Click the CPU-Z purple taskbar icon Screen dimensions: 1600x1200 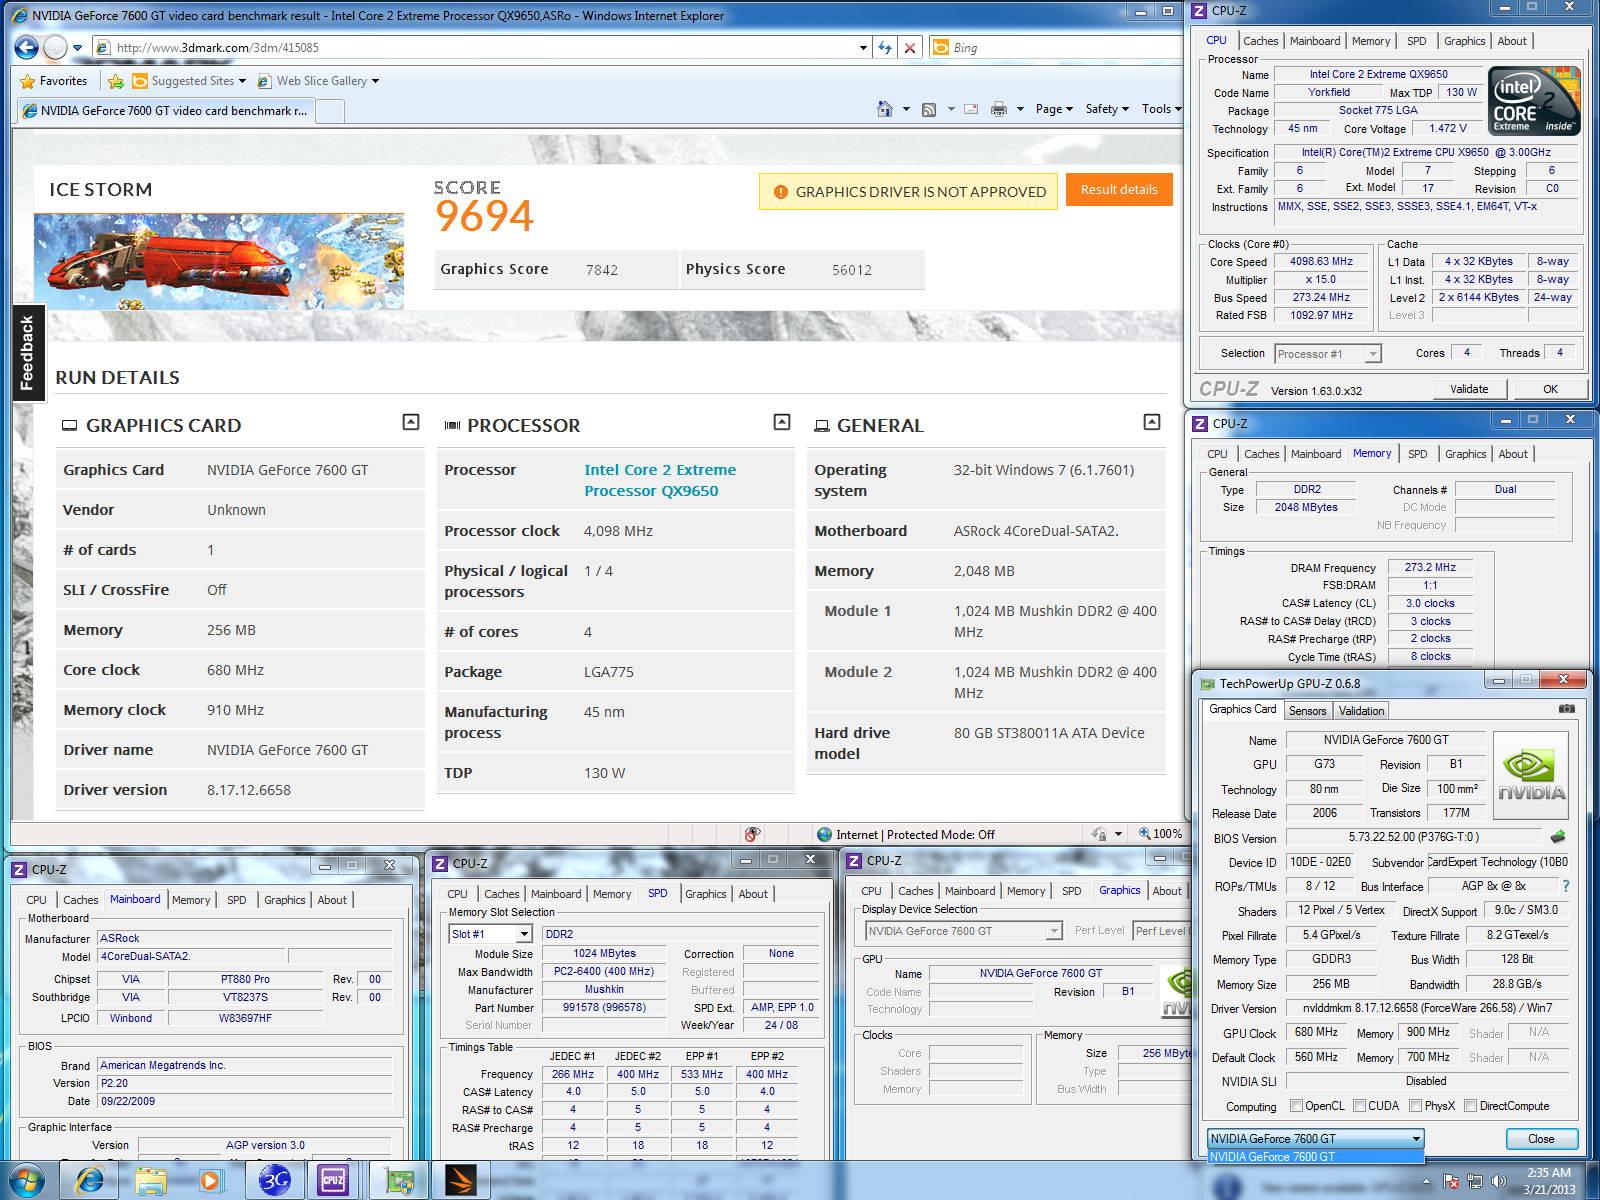coord(333,1180)
